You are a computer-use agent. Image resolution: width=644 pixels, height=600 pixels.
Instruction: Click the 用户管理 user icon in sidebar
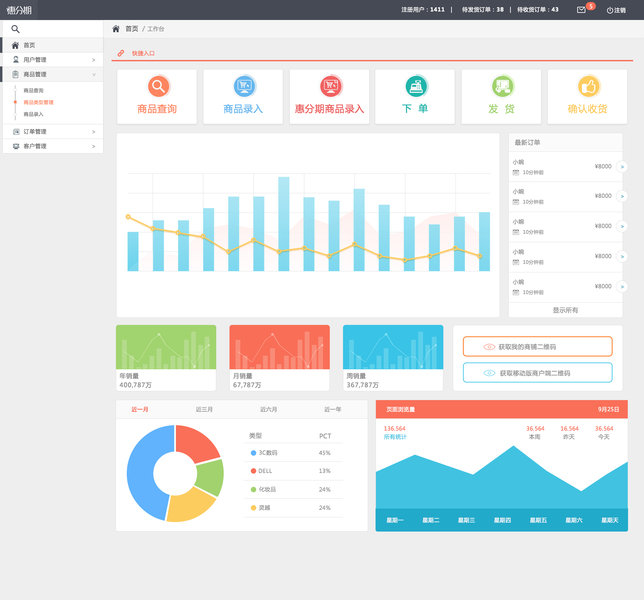(x=16, y=60)
